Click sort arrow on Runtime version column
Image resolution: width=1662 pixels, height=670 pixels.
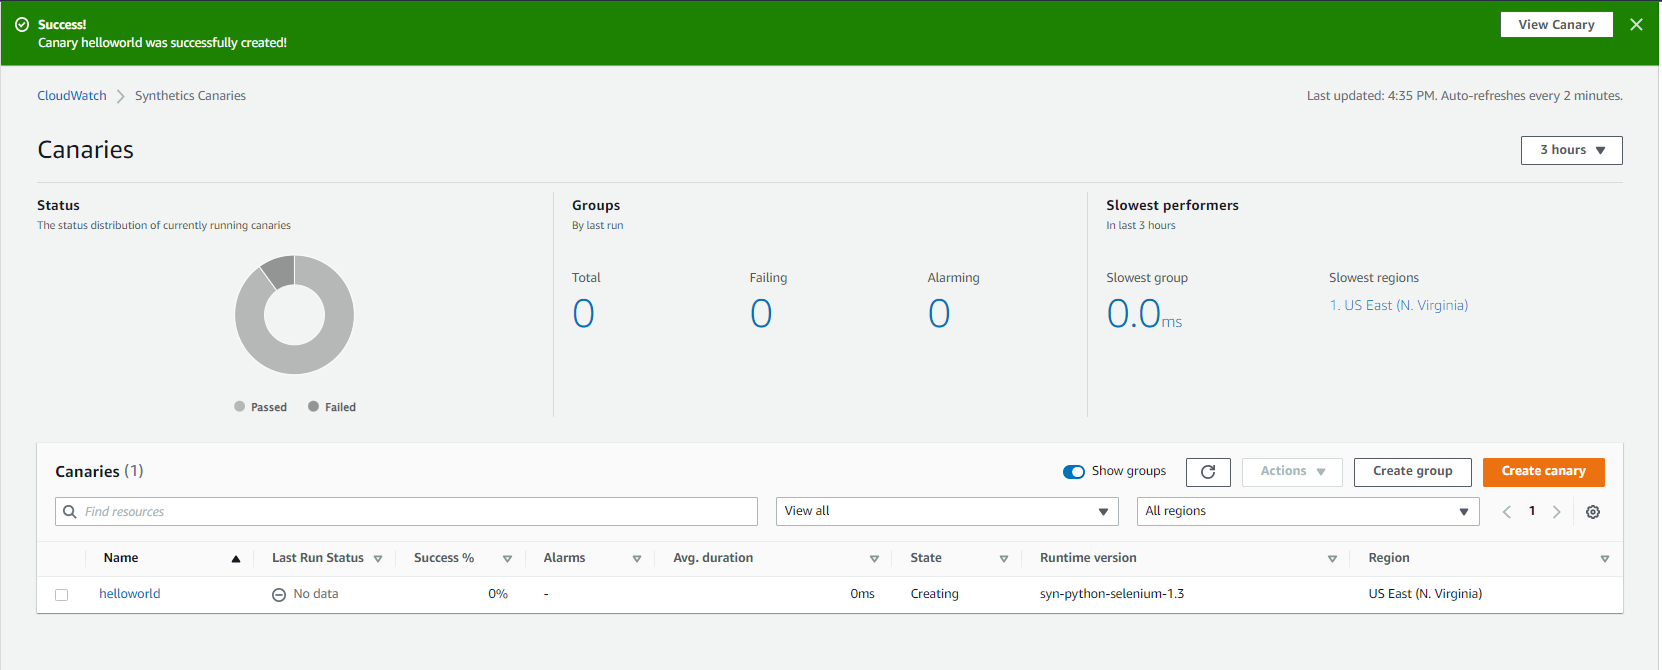(x=1332, y=559)
